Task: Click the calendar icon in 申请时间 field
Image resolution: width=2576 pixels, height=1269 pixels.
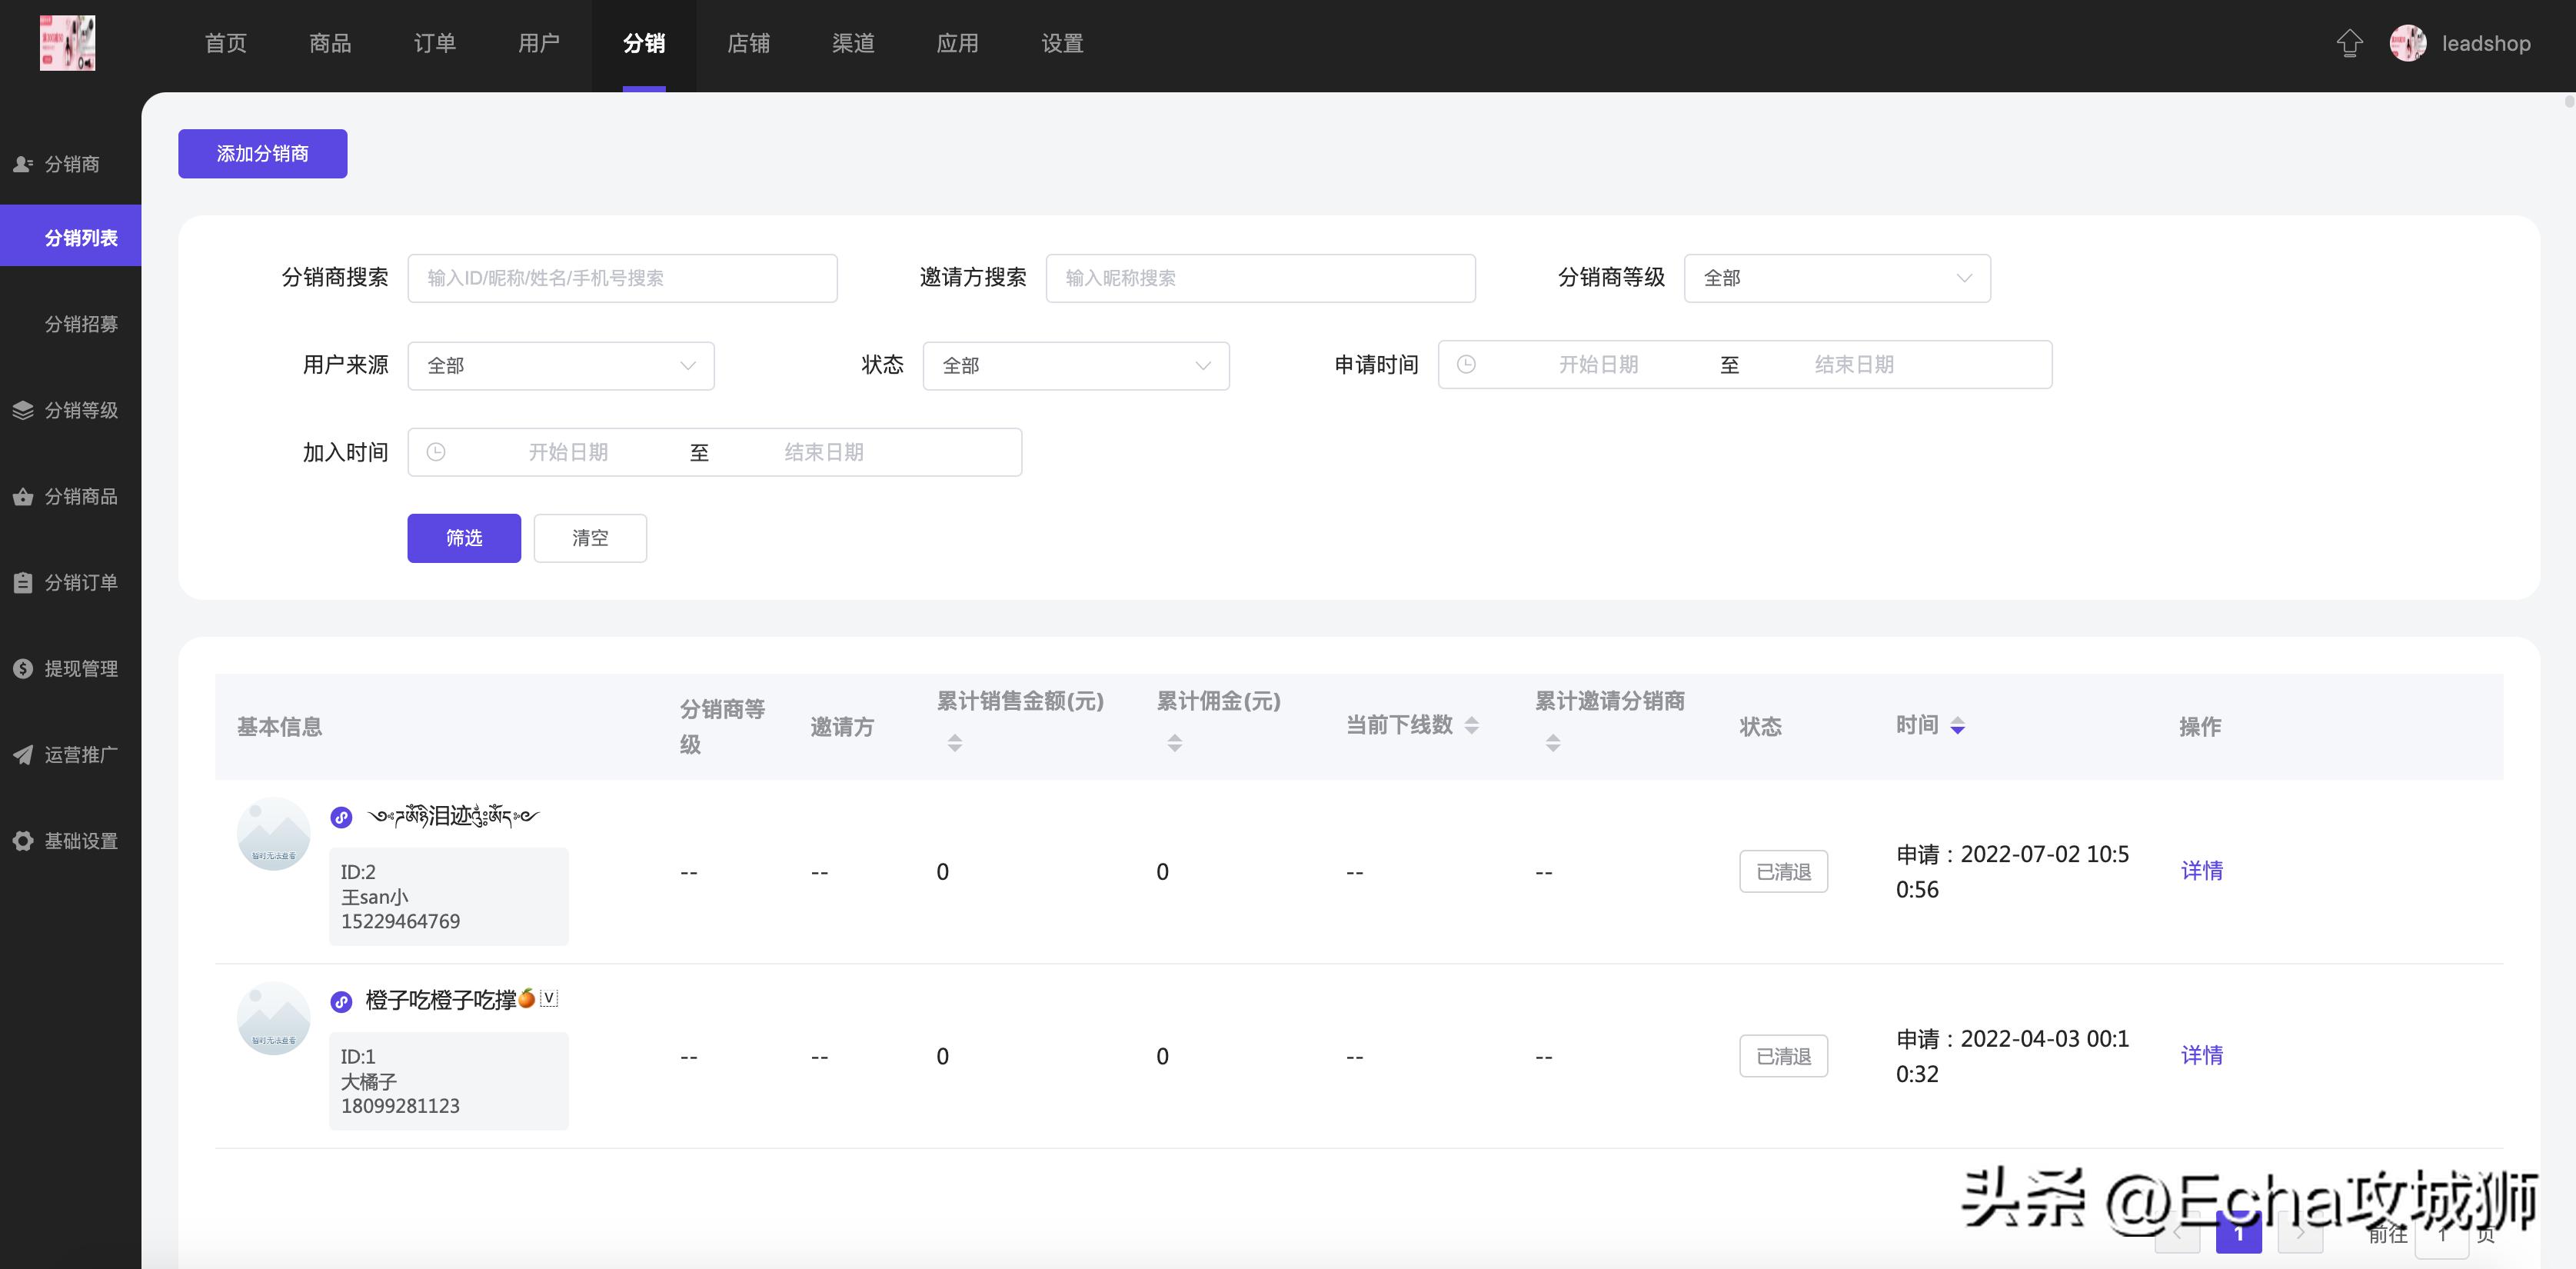Action: click(x=1466, y=364)
